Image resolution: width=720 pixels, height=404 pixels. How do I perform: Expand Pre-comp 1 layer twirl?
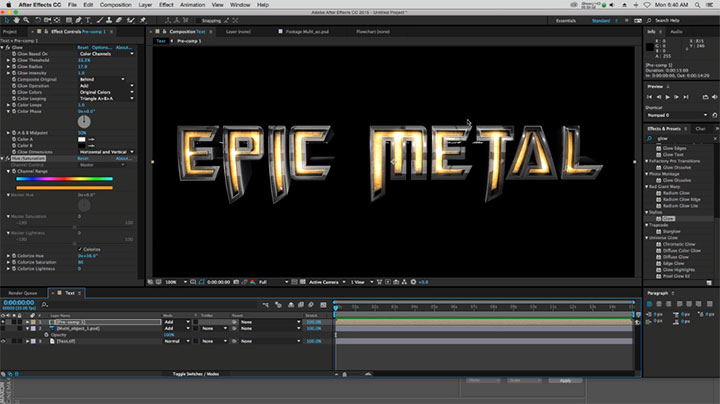coord(28,322)
